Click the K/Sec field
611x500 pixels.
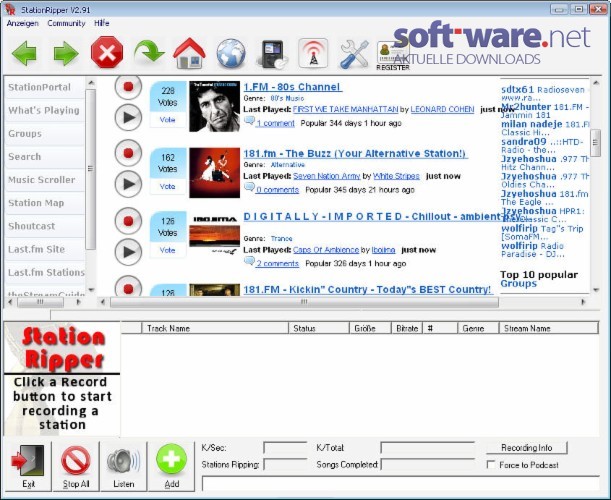(285, 448)
